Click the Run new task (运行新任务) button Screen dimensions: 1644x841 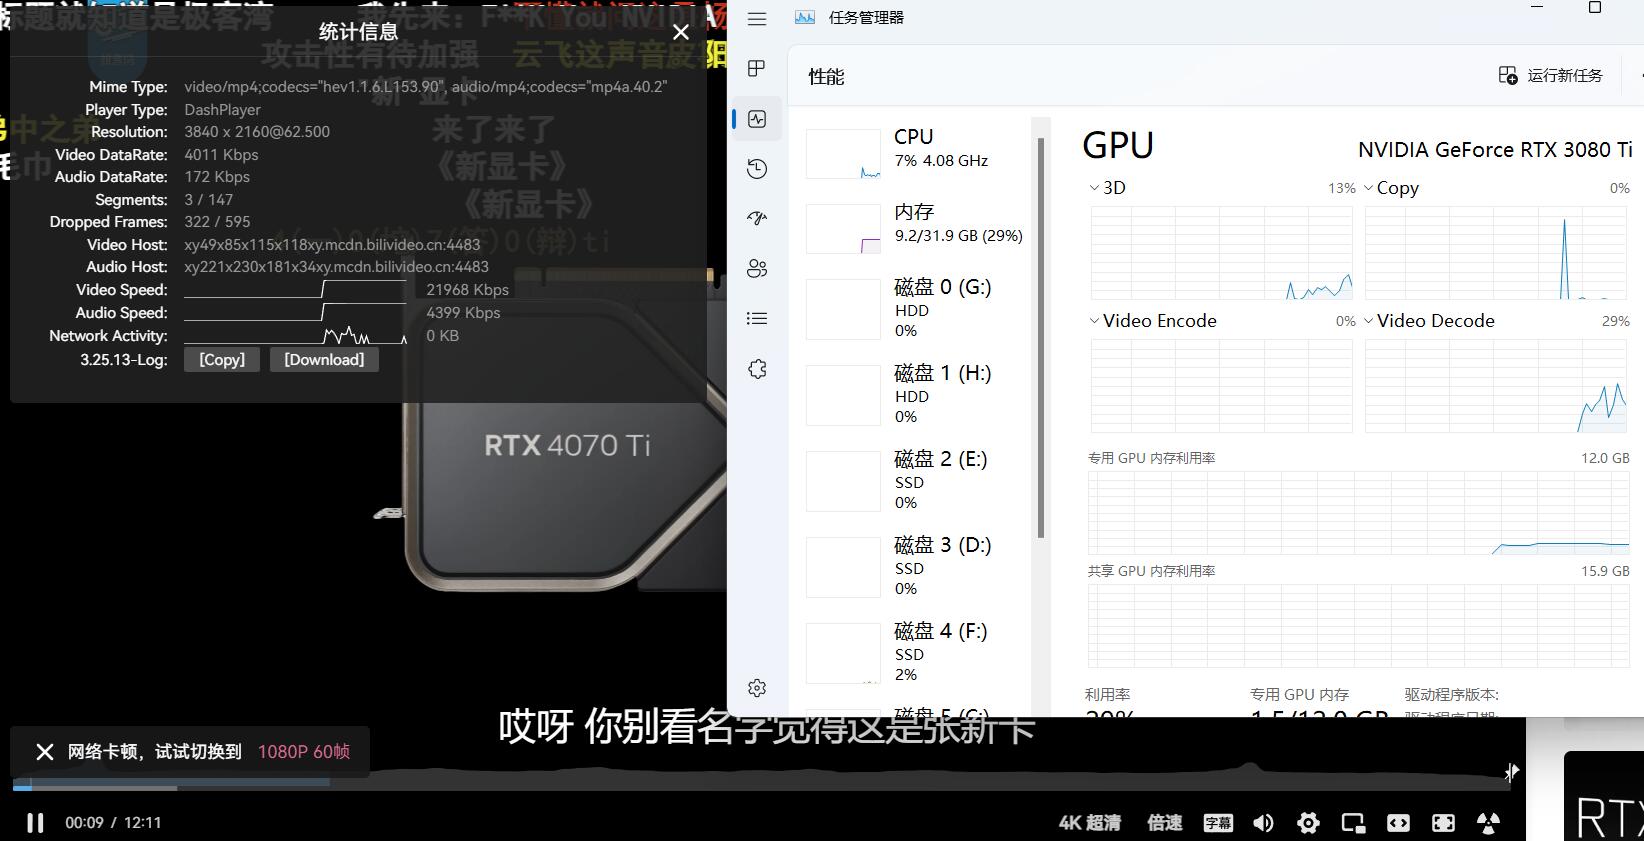click(1550, 76)
